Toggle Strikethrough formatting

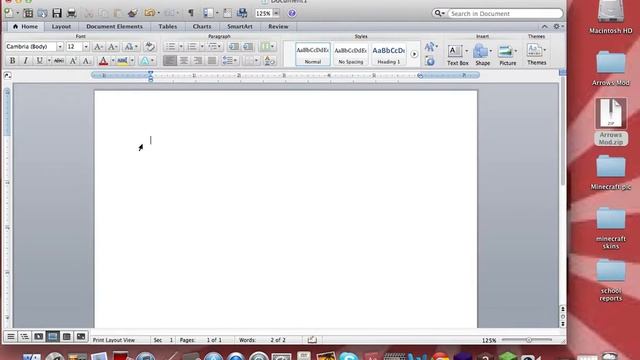(x=59, y=61)
